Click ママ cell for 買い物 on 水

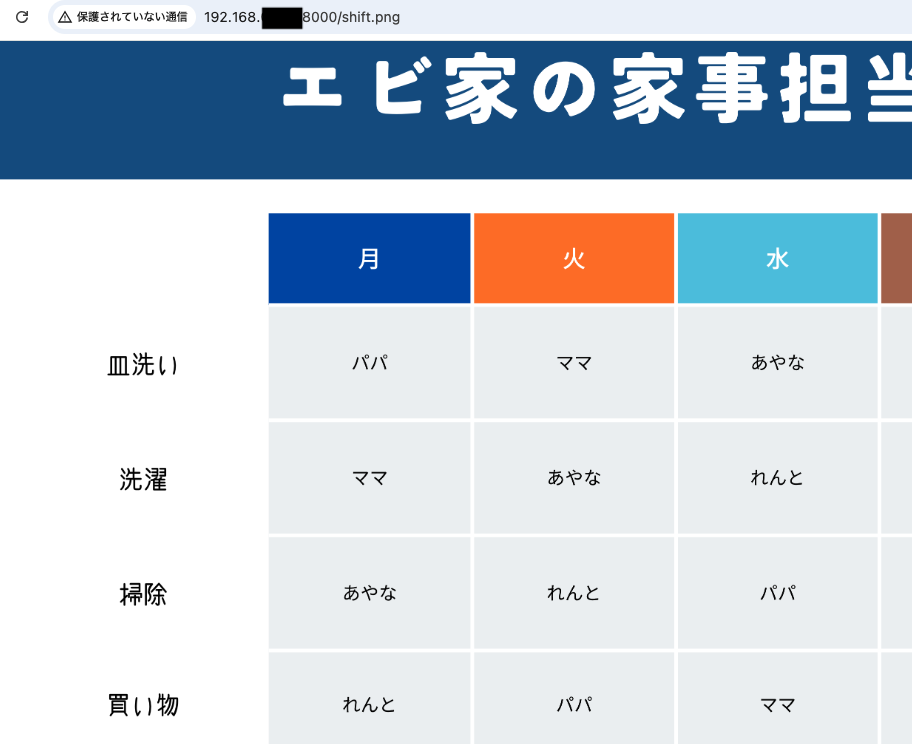(777, 704)
